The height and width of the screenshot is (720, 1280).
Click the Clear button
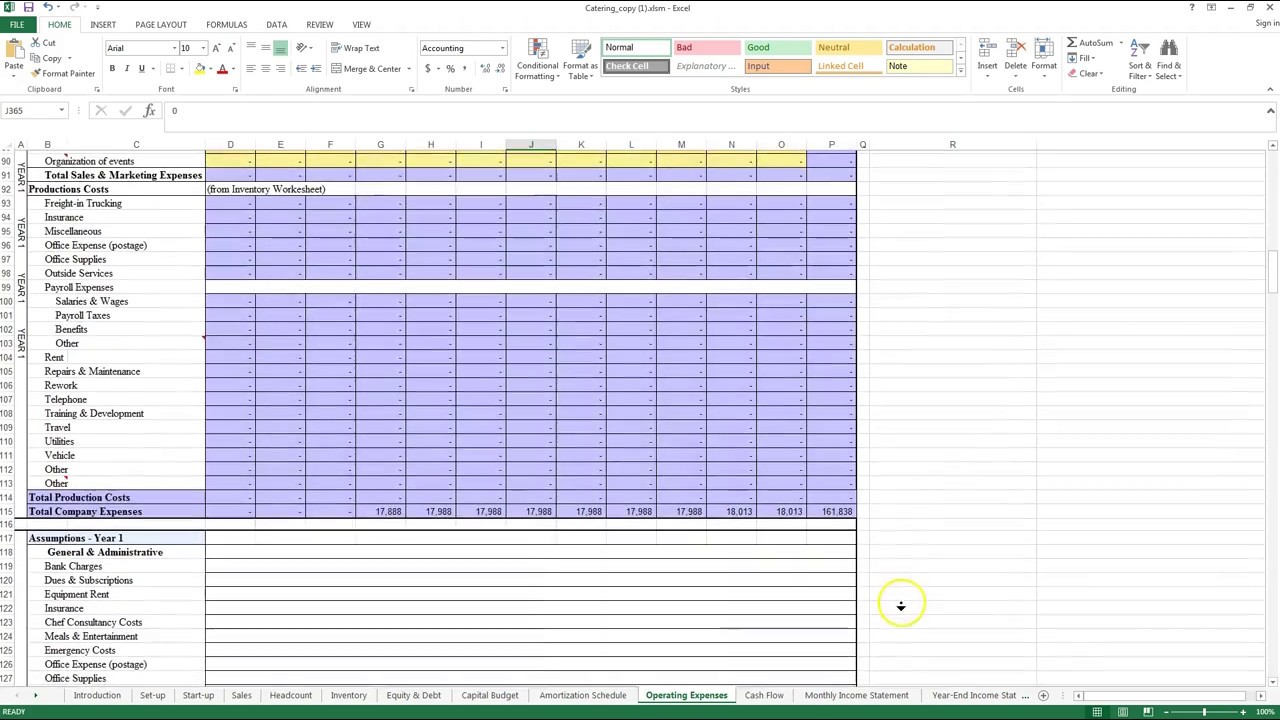[x=1084, y=73]
